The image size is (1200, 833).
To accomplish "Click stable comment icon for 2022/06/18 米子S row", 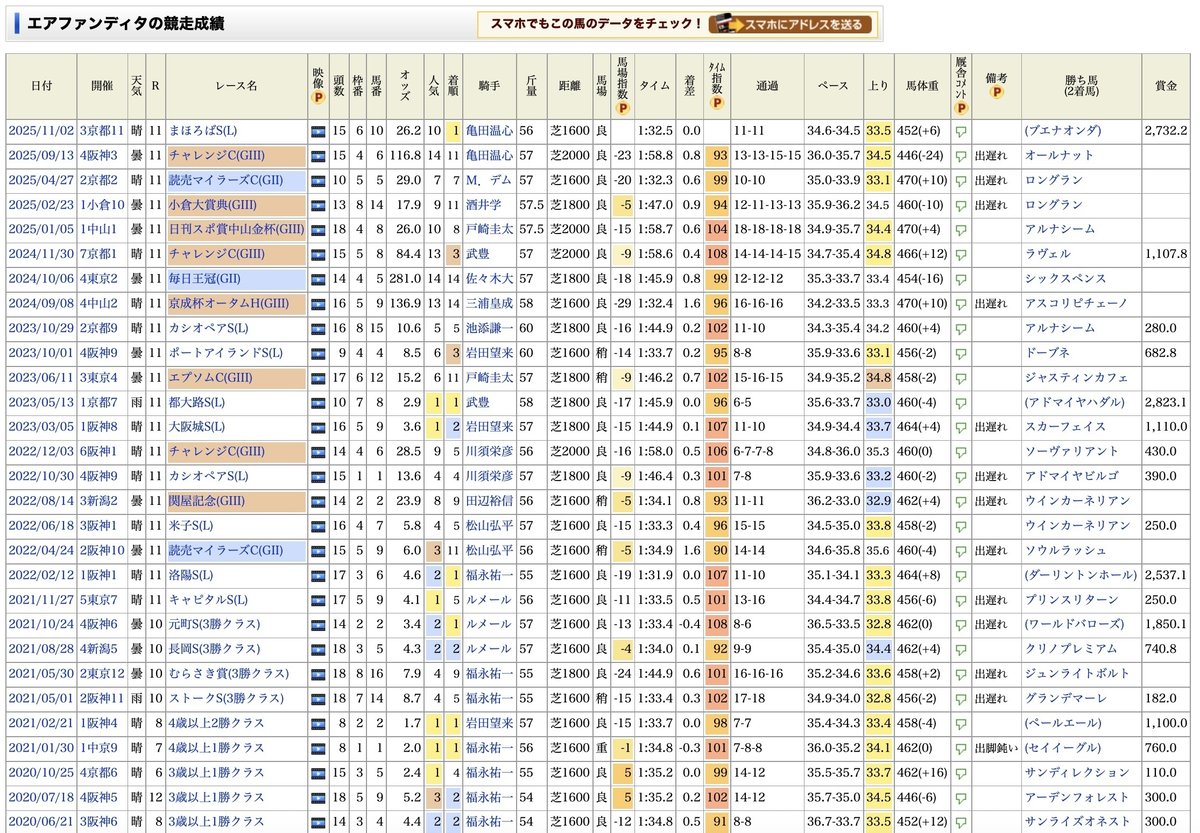I will (961, 525).
